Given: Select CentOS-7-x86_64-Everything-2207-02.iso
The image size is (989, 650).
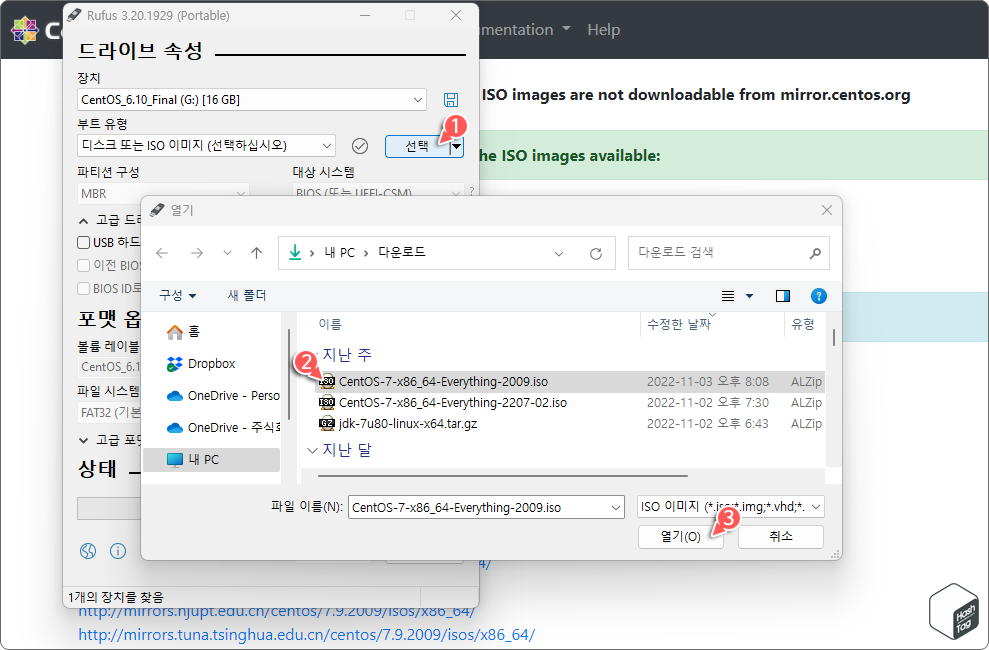Looking at the screenshot, I should point(453,402).
